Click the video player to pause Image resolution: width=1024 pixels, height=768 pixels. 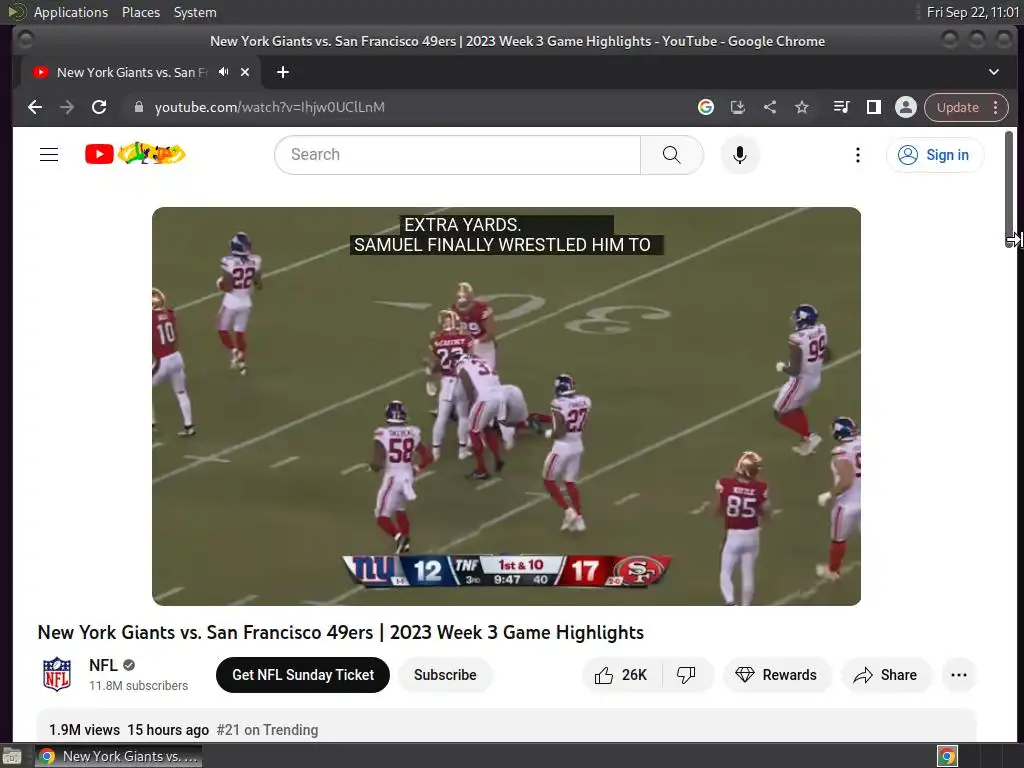click(506, 406)
